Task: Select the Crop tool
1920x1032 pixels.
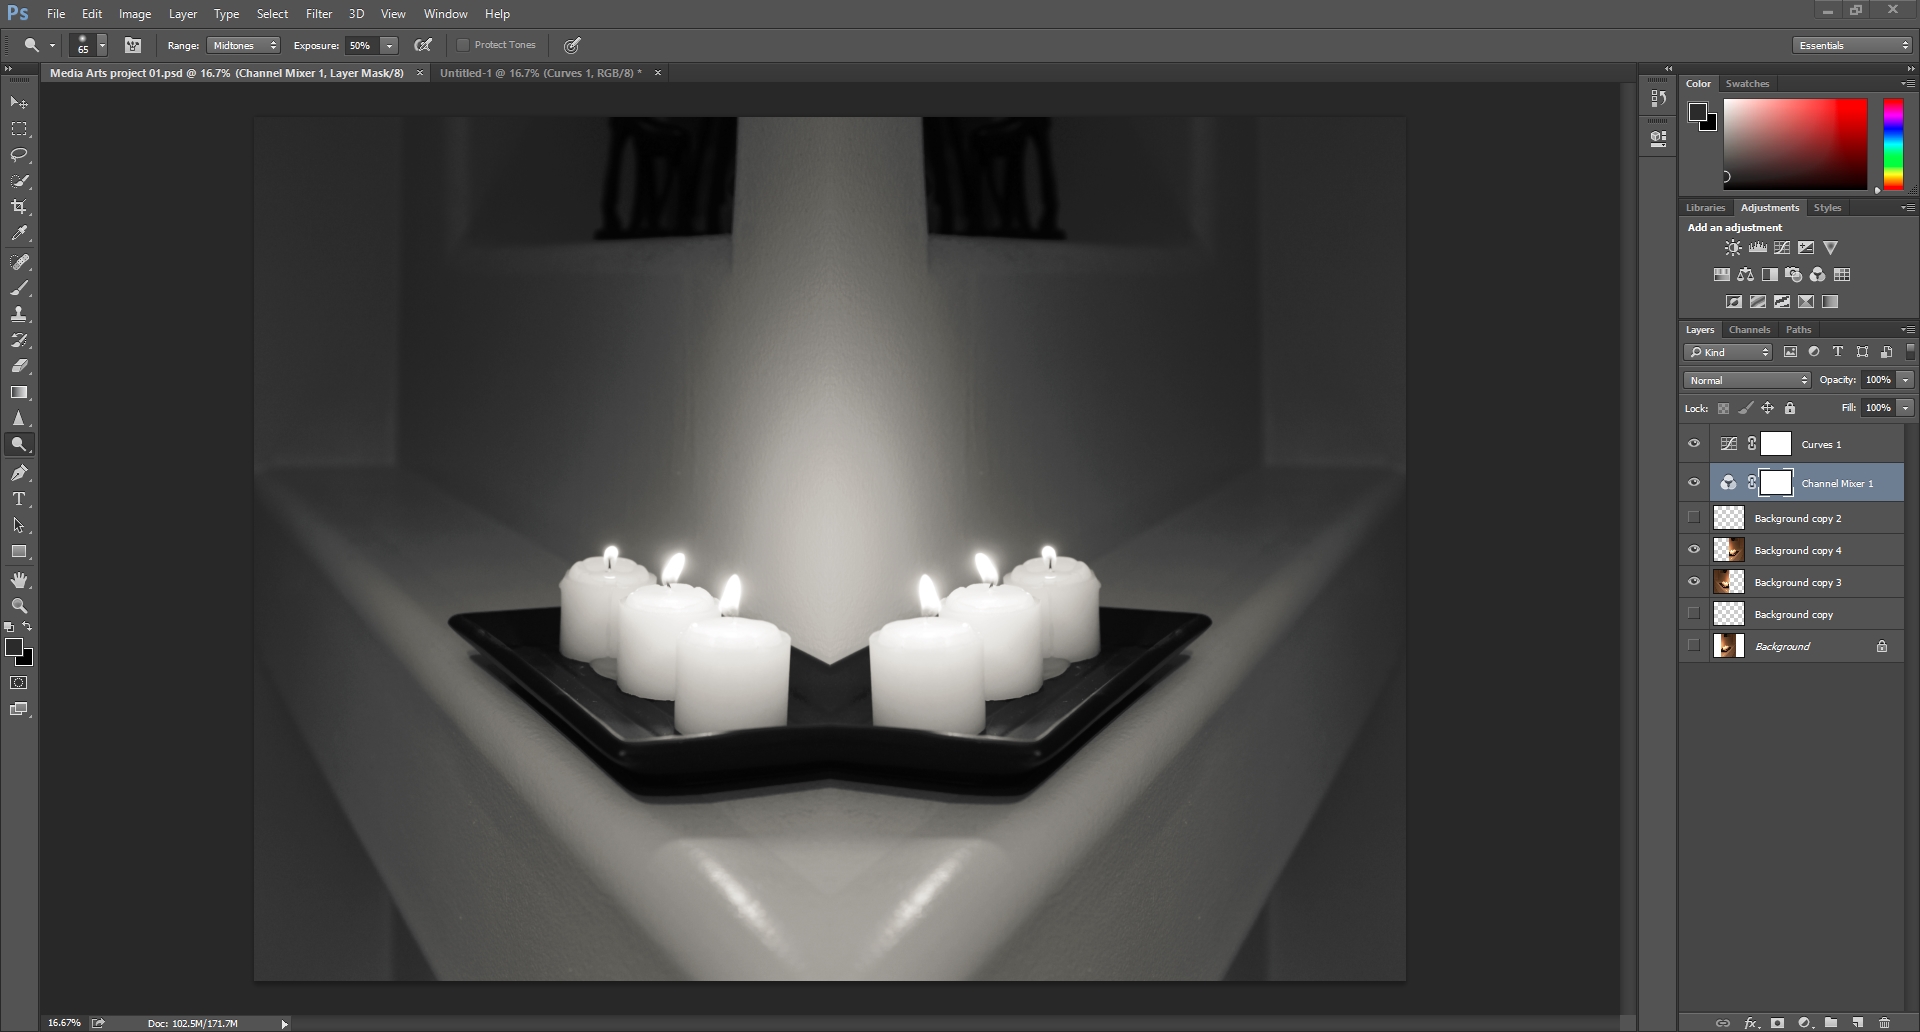Action: pyautogui.click(x=19, y=207)
